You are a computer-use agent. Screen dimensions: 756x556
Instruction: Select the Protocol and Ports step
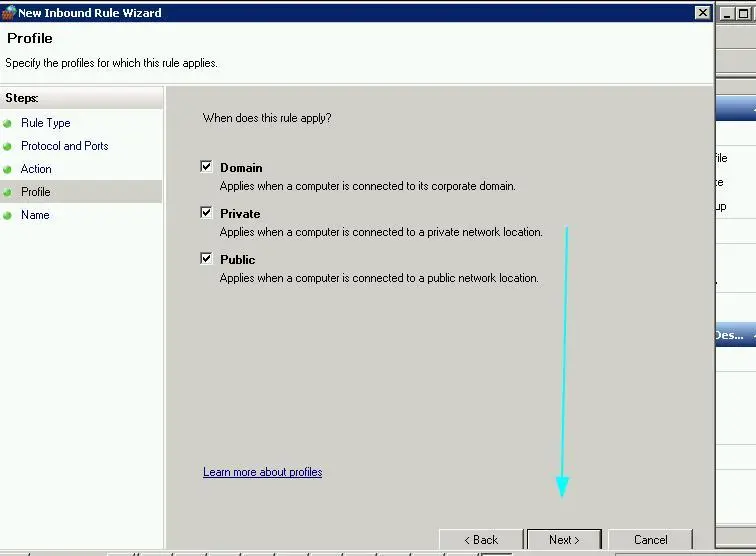point(65,146)
